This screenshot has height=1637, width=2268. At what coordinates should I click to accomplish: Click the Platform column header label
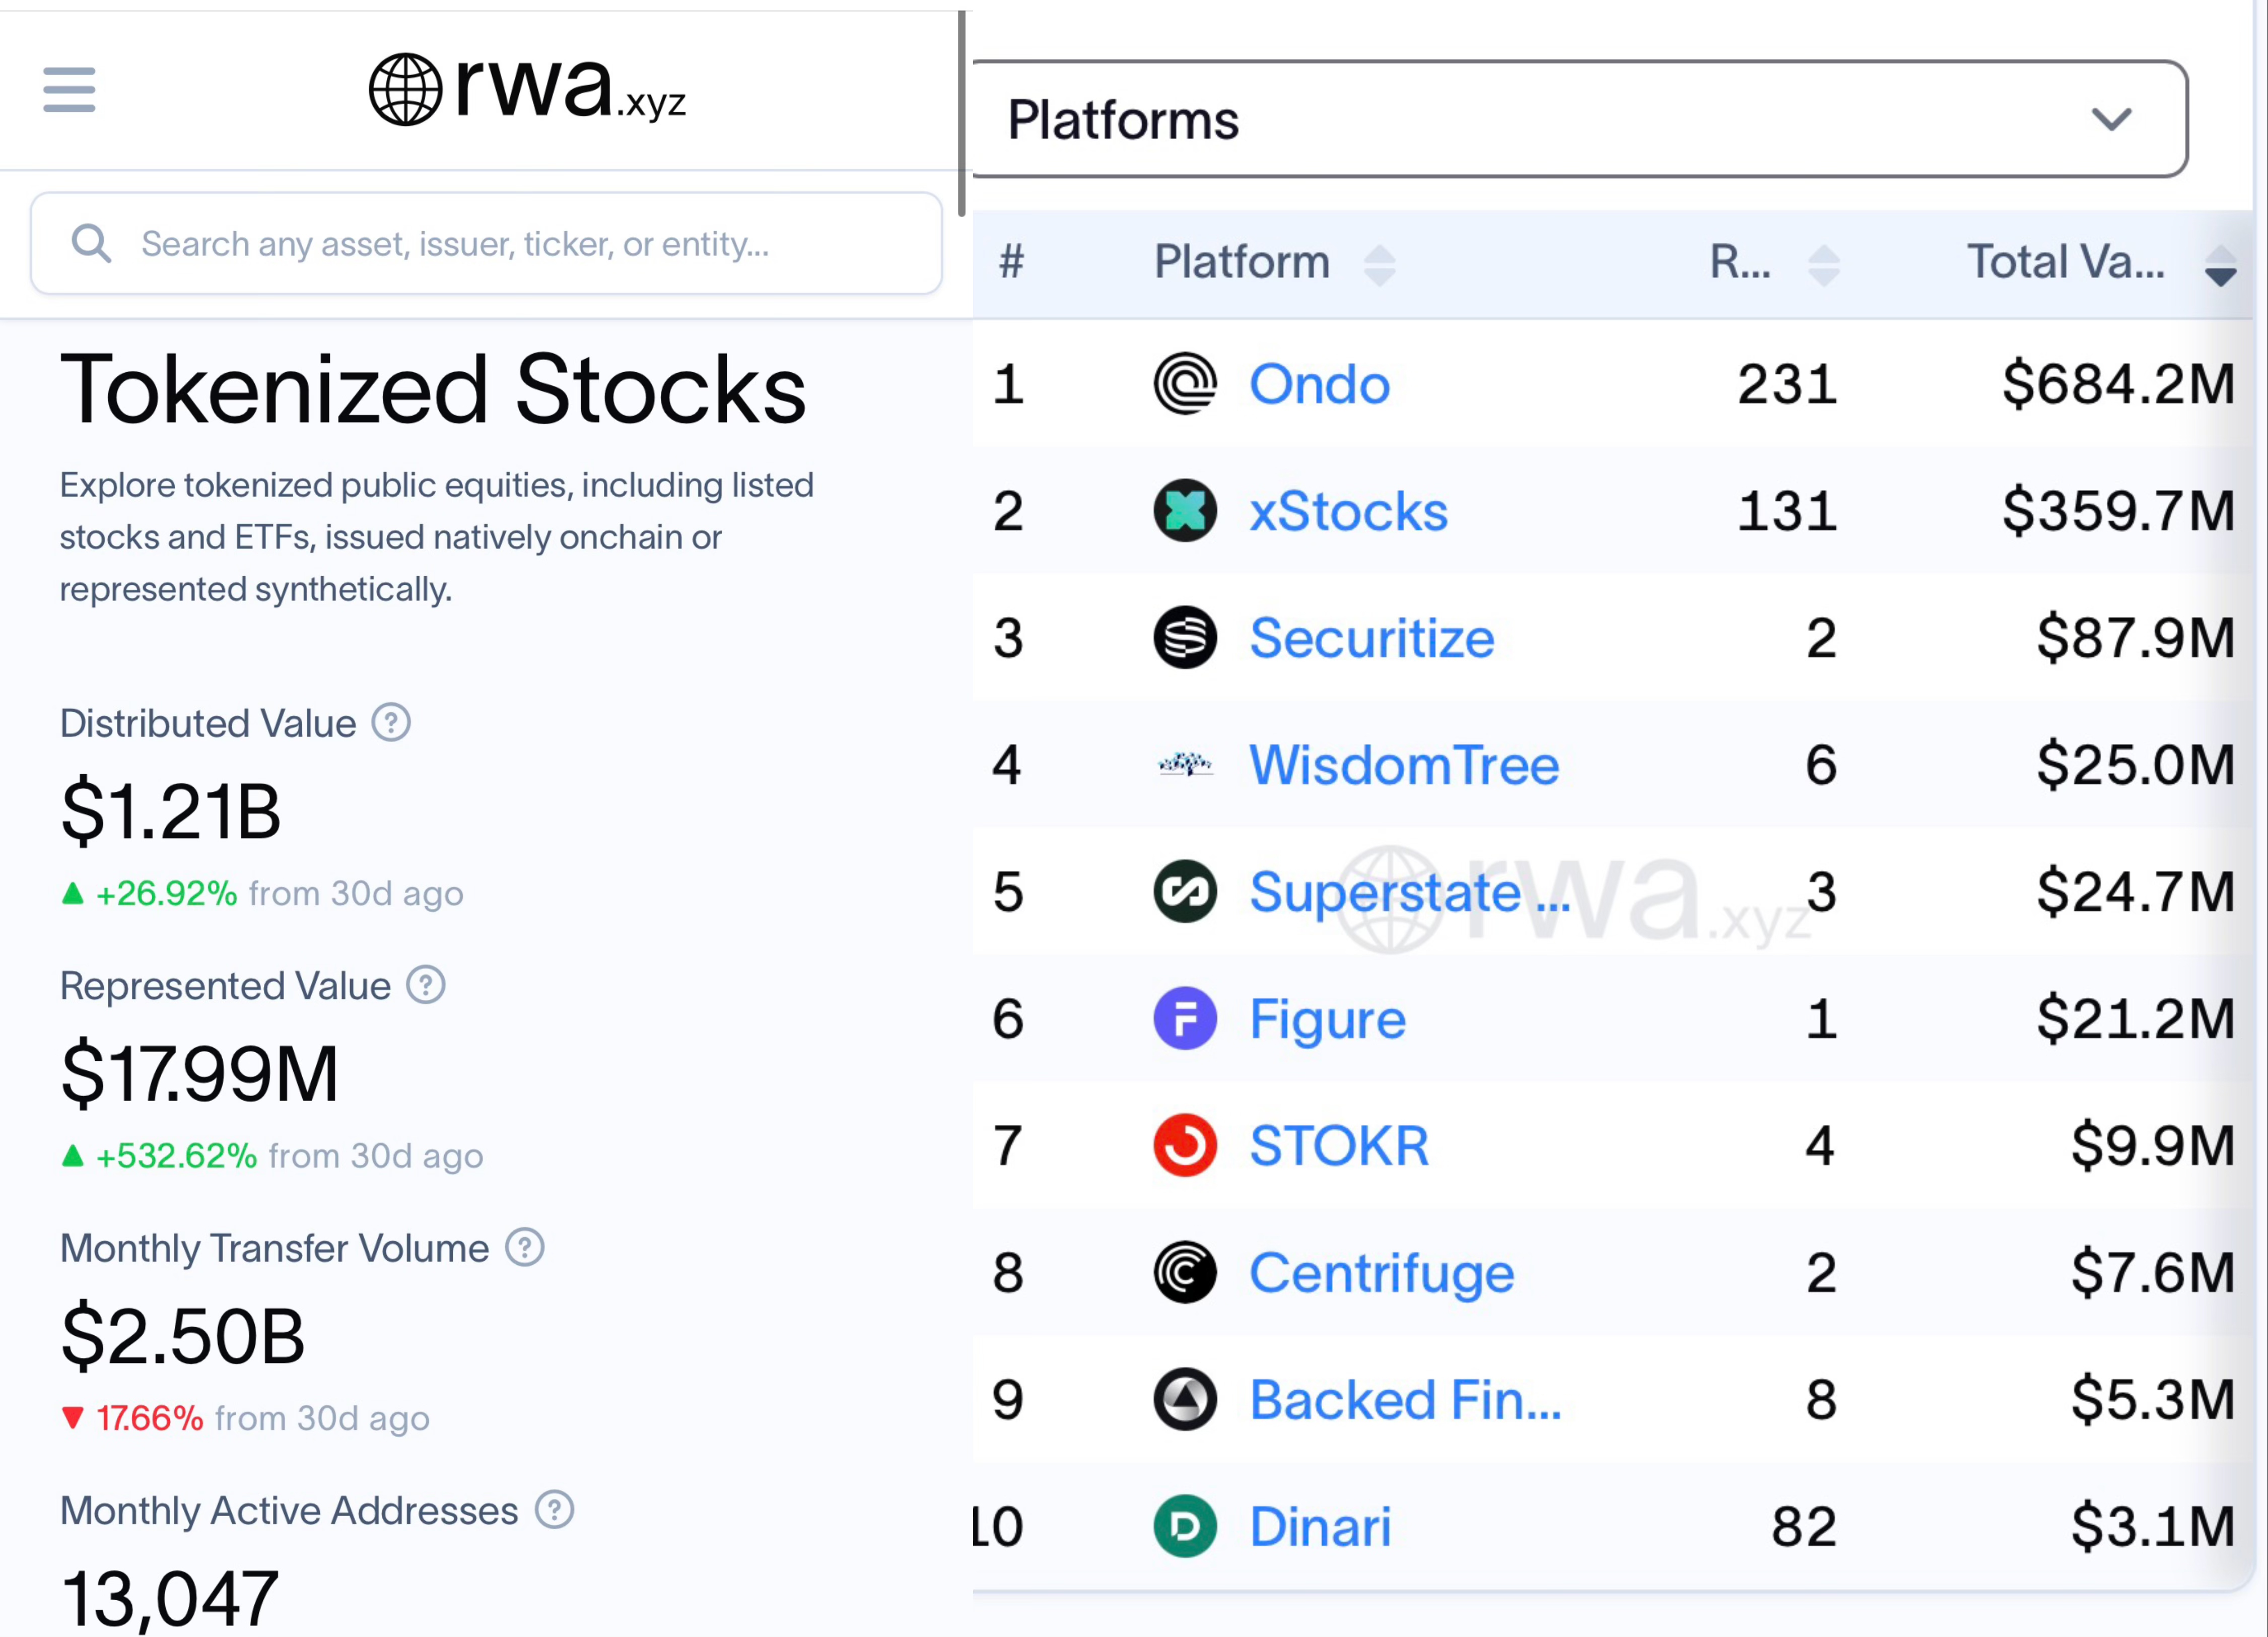[x=1242, y=262]
